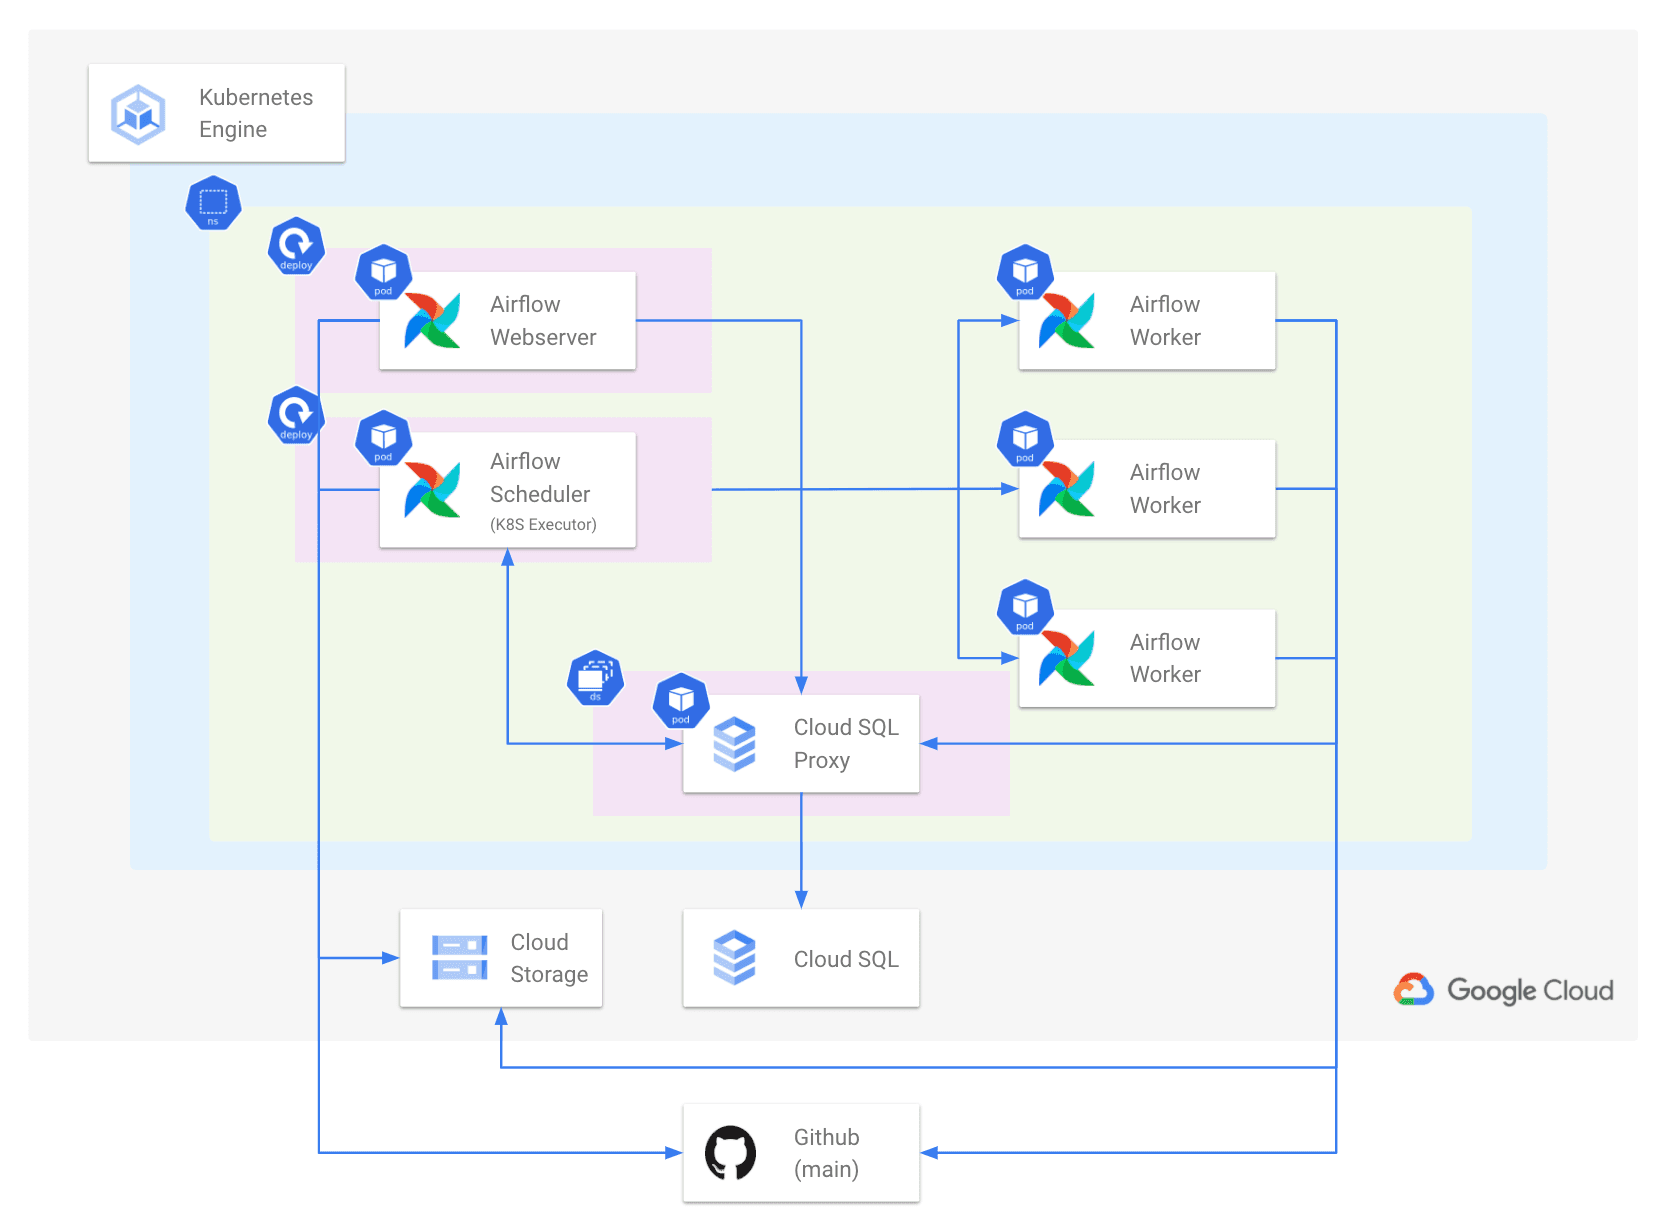Viewport: 1670px width, 1228px height.
Task: Click the deploy icon above Airflow Webserver
Action: click(x=296, y=246)
